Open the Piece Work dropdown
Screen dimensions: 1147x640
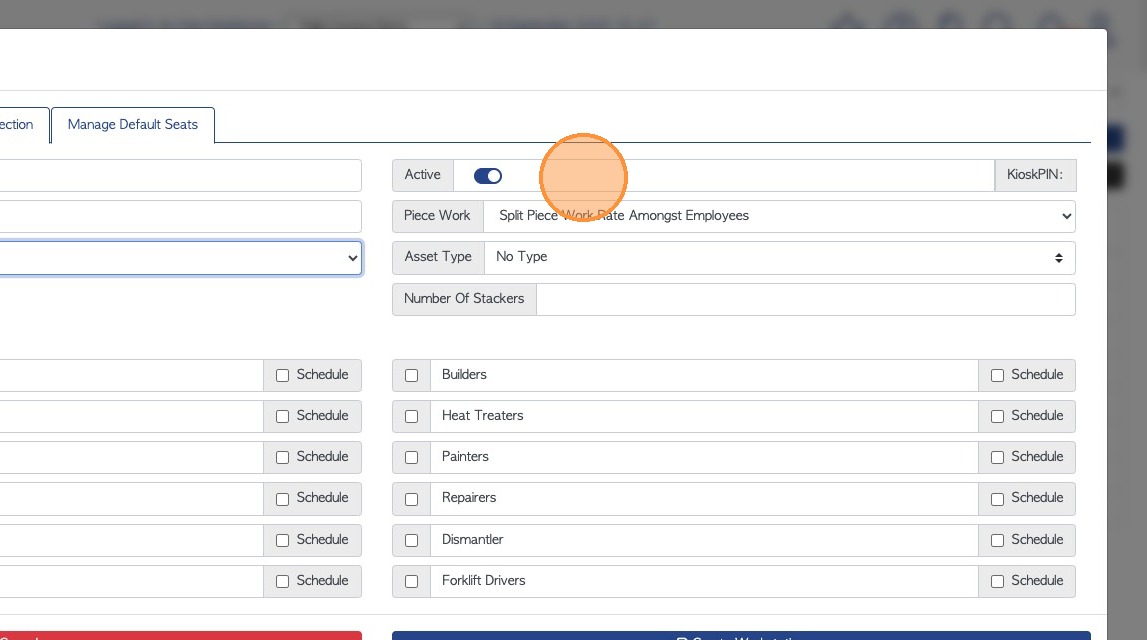click(x=779, y=216)
